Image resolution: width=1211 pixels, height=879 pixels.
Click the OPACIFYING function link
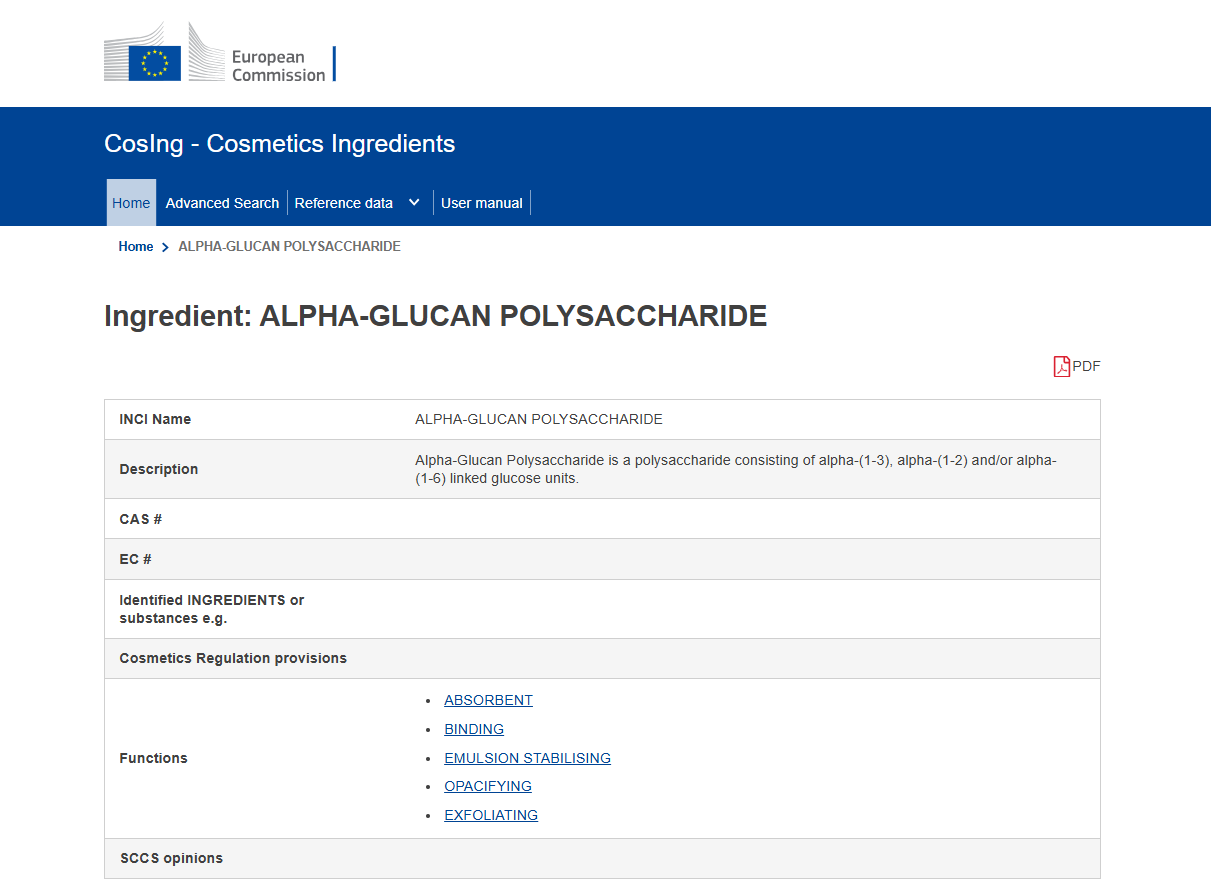pyautogui.click(x=488, y=786)
